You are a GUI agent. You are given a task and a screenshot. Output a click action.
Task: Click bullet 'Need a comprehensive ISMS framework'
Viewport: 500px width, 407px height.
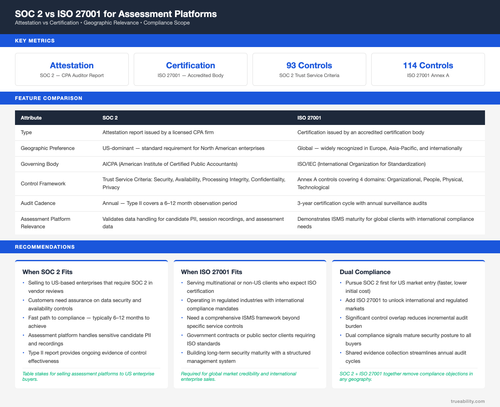(x=243, y=322)
